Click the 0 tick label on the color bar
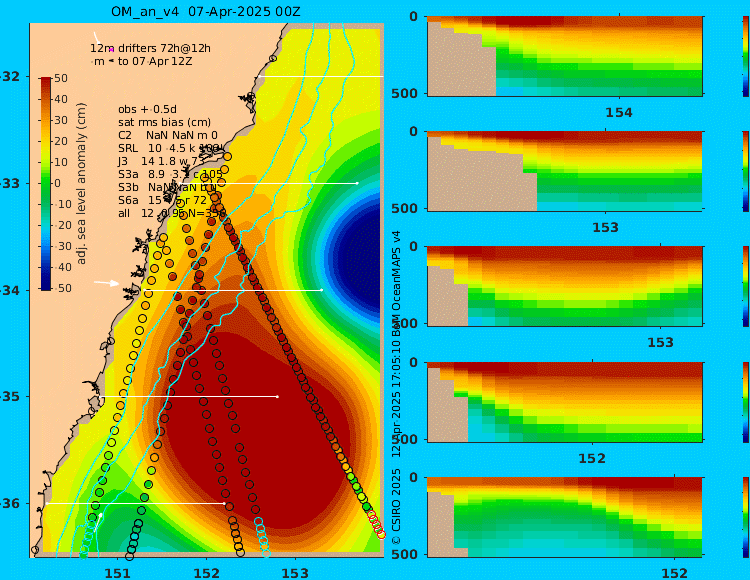 pyautogui.click(x=58, y=183)
